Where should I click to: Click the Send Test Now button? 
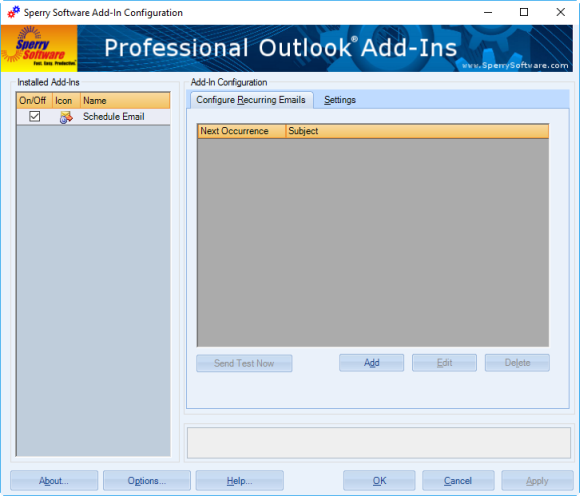pos(244,363)
